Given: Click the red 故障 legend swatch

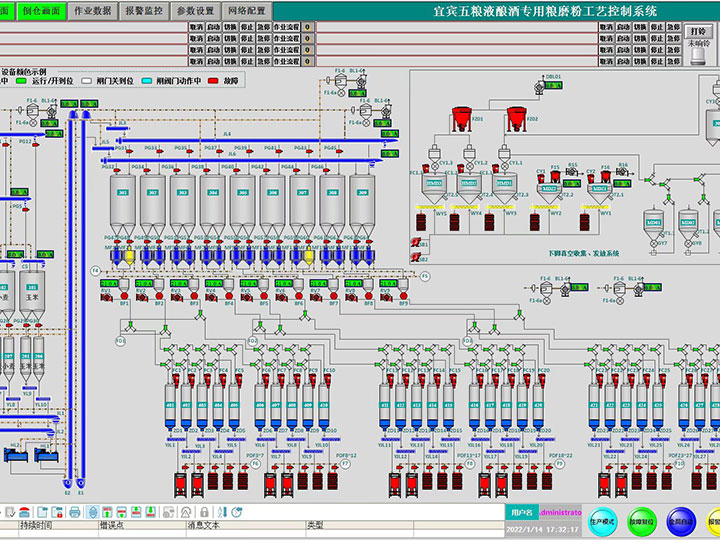Looking at the screenshot, I should [213, 81].
